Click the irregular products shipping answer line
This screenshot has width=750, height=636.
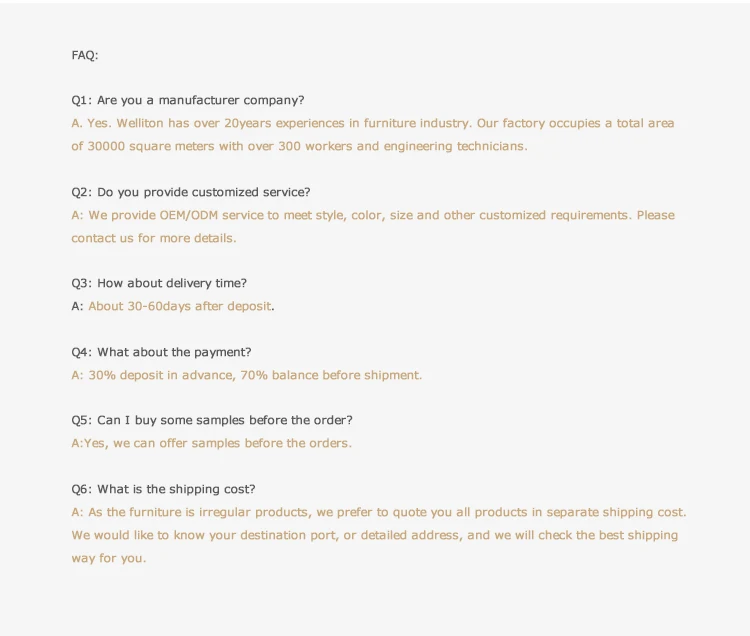(x=379, y=513)
